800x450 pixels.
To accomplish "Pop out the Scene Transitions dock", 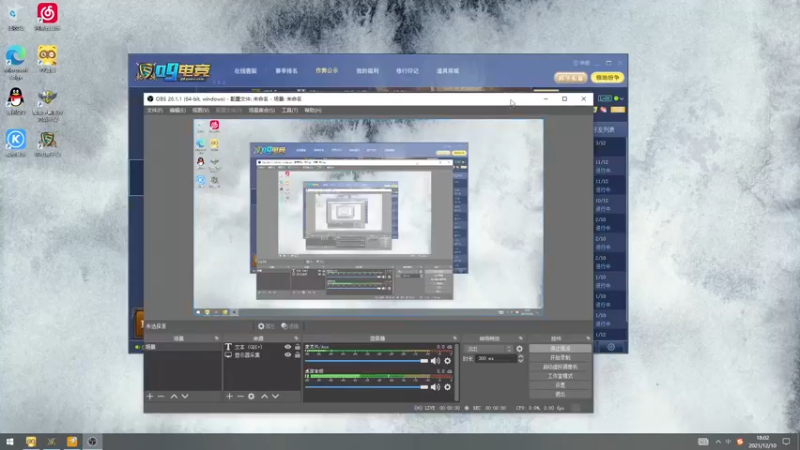I will point(520,338).
